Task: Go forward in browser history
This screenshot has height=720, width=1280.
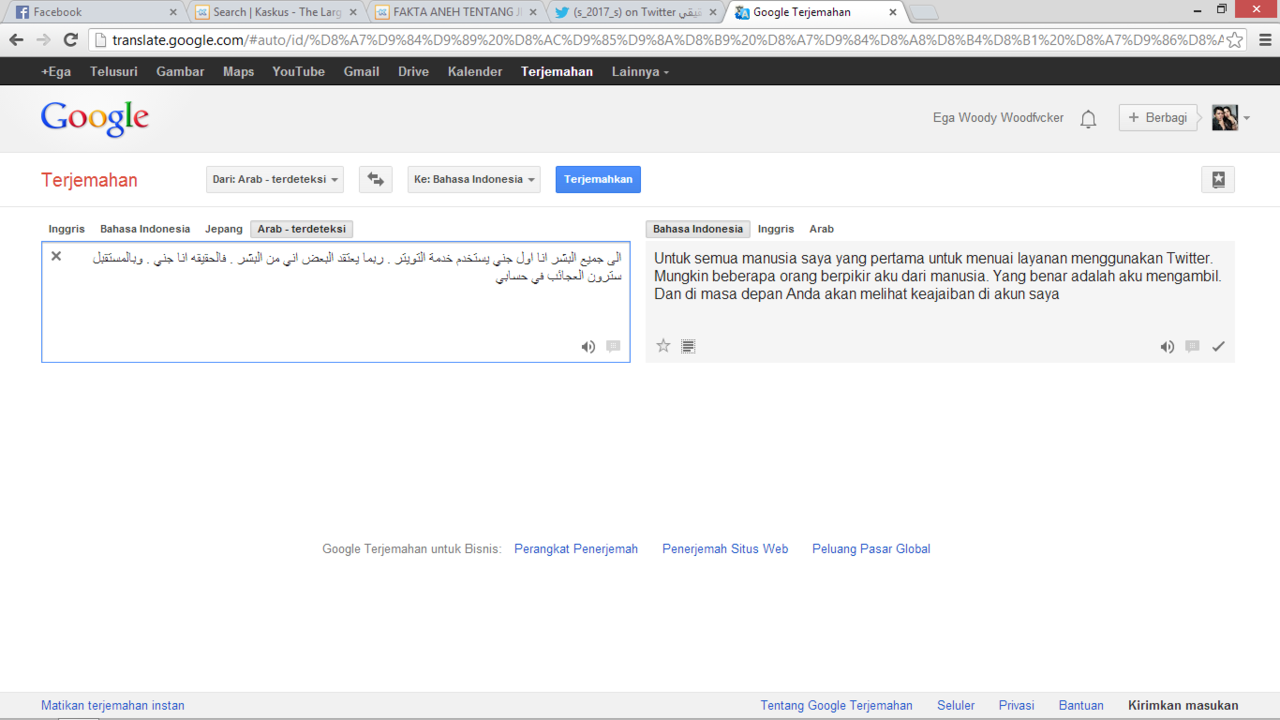Action: pyautogui.click(x=43, y=40)
